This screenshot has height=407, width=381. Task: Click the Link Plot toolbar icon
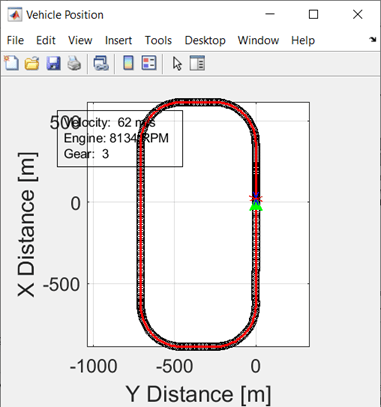click(x=101, y=63)
